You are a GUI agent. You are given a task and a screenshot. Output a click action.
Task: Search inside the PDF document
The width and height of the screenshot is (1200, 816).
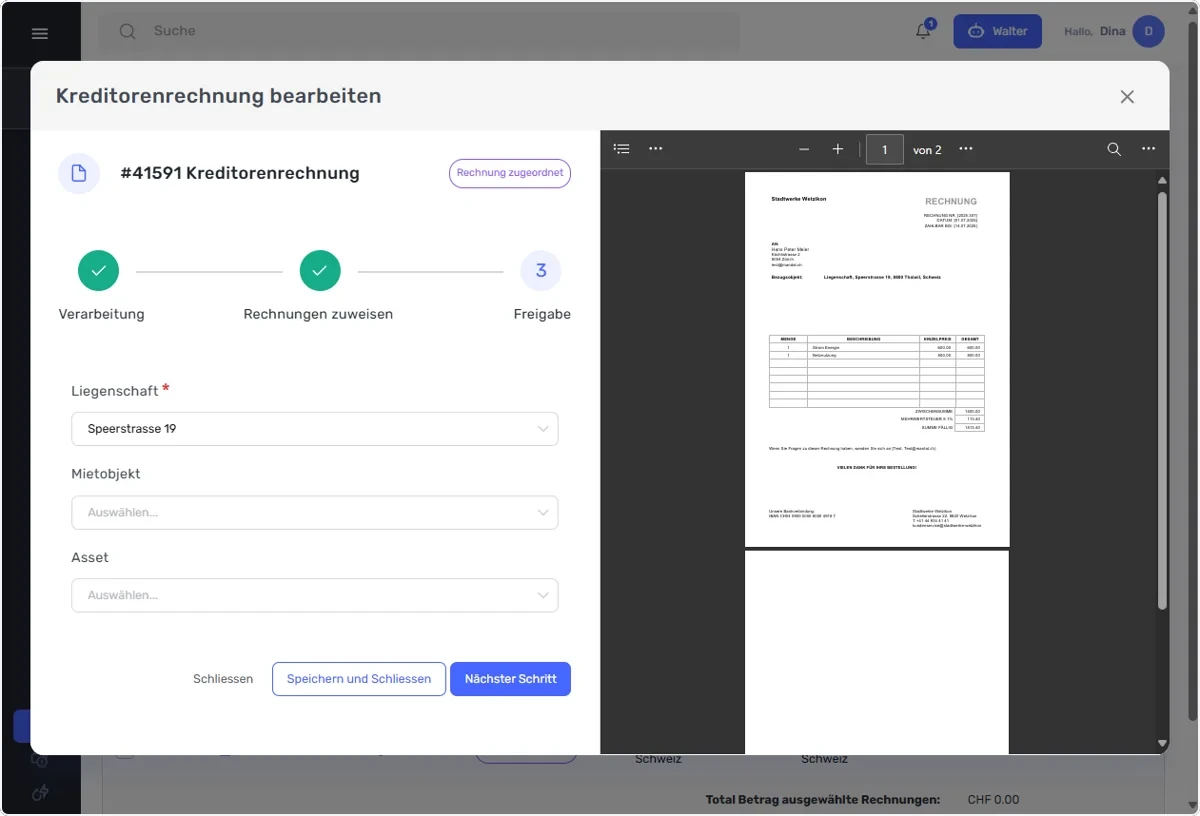coord(1114,149)
